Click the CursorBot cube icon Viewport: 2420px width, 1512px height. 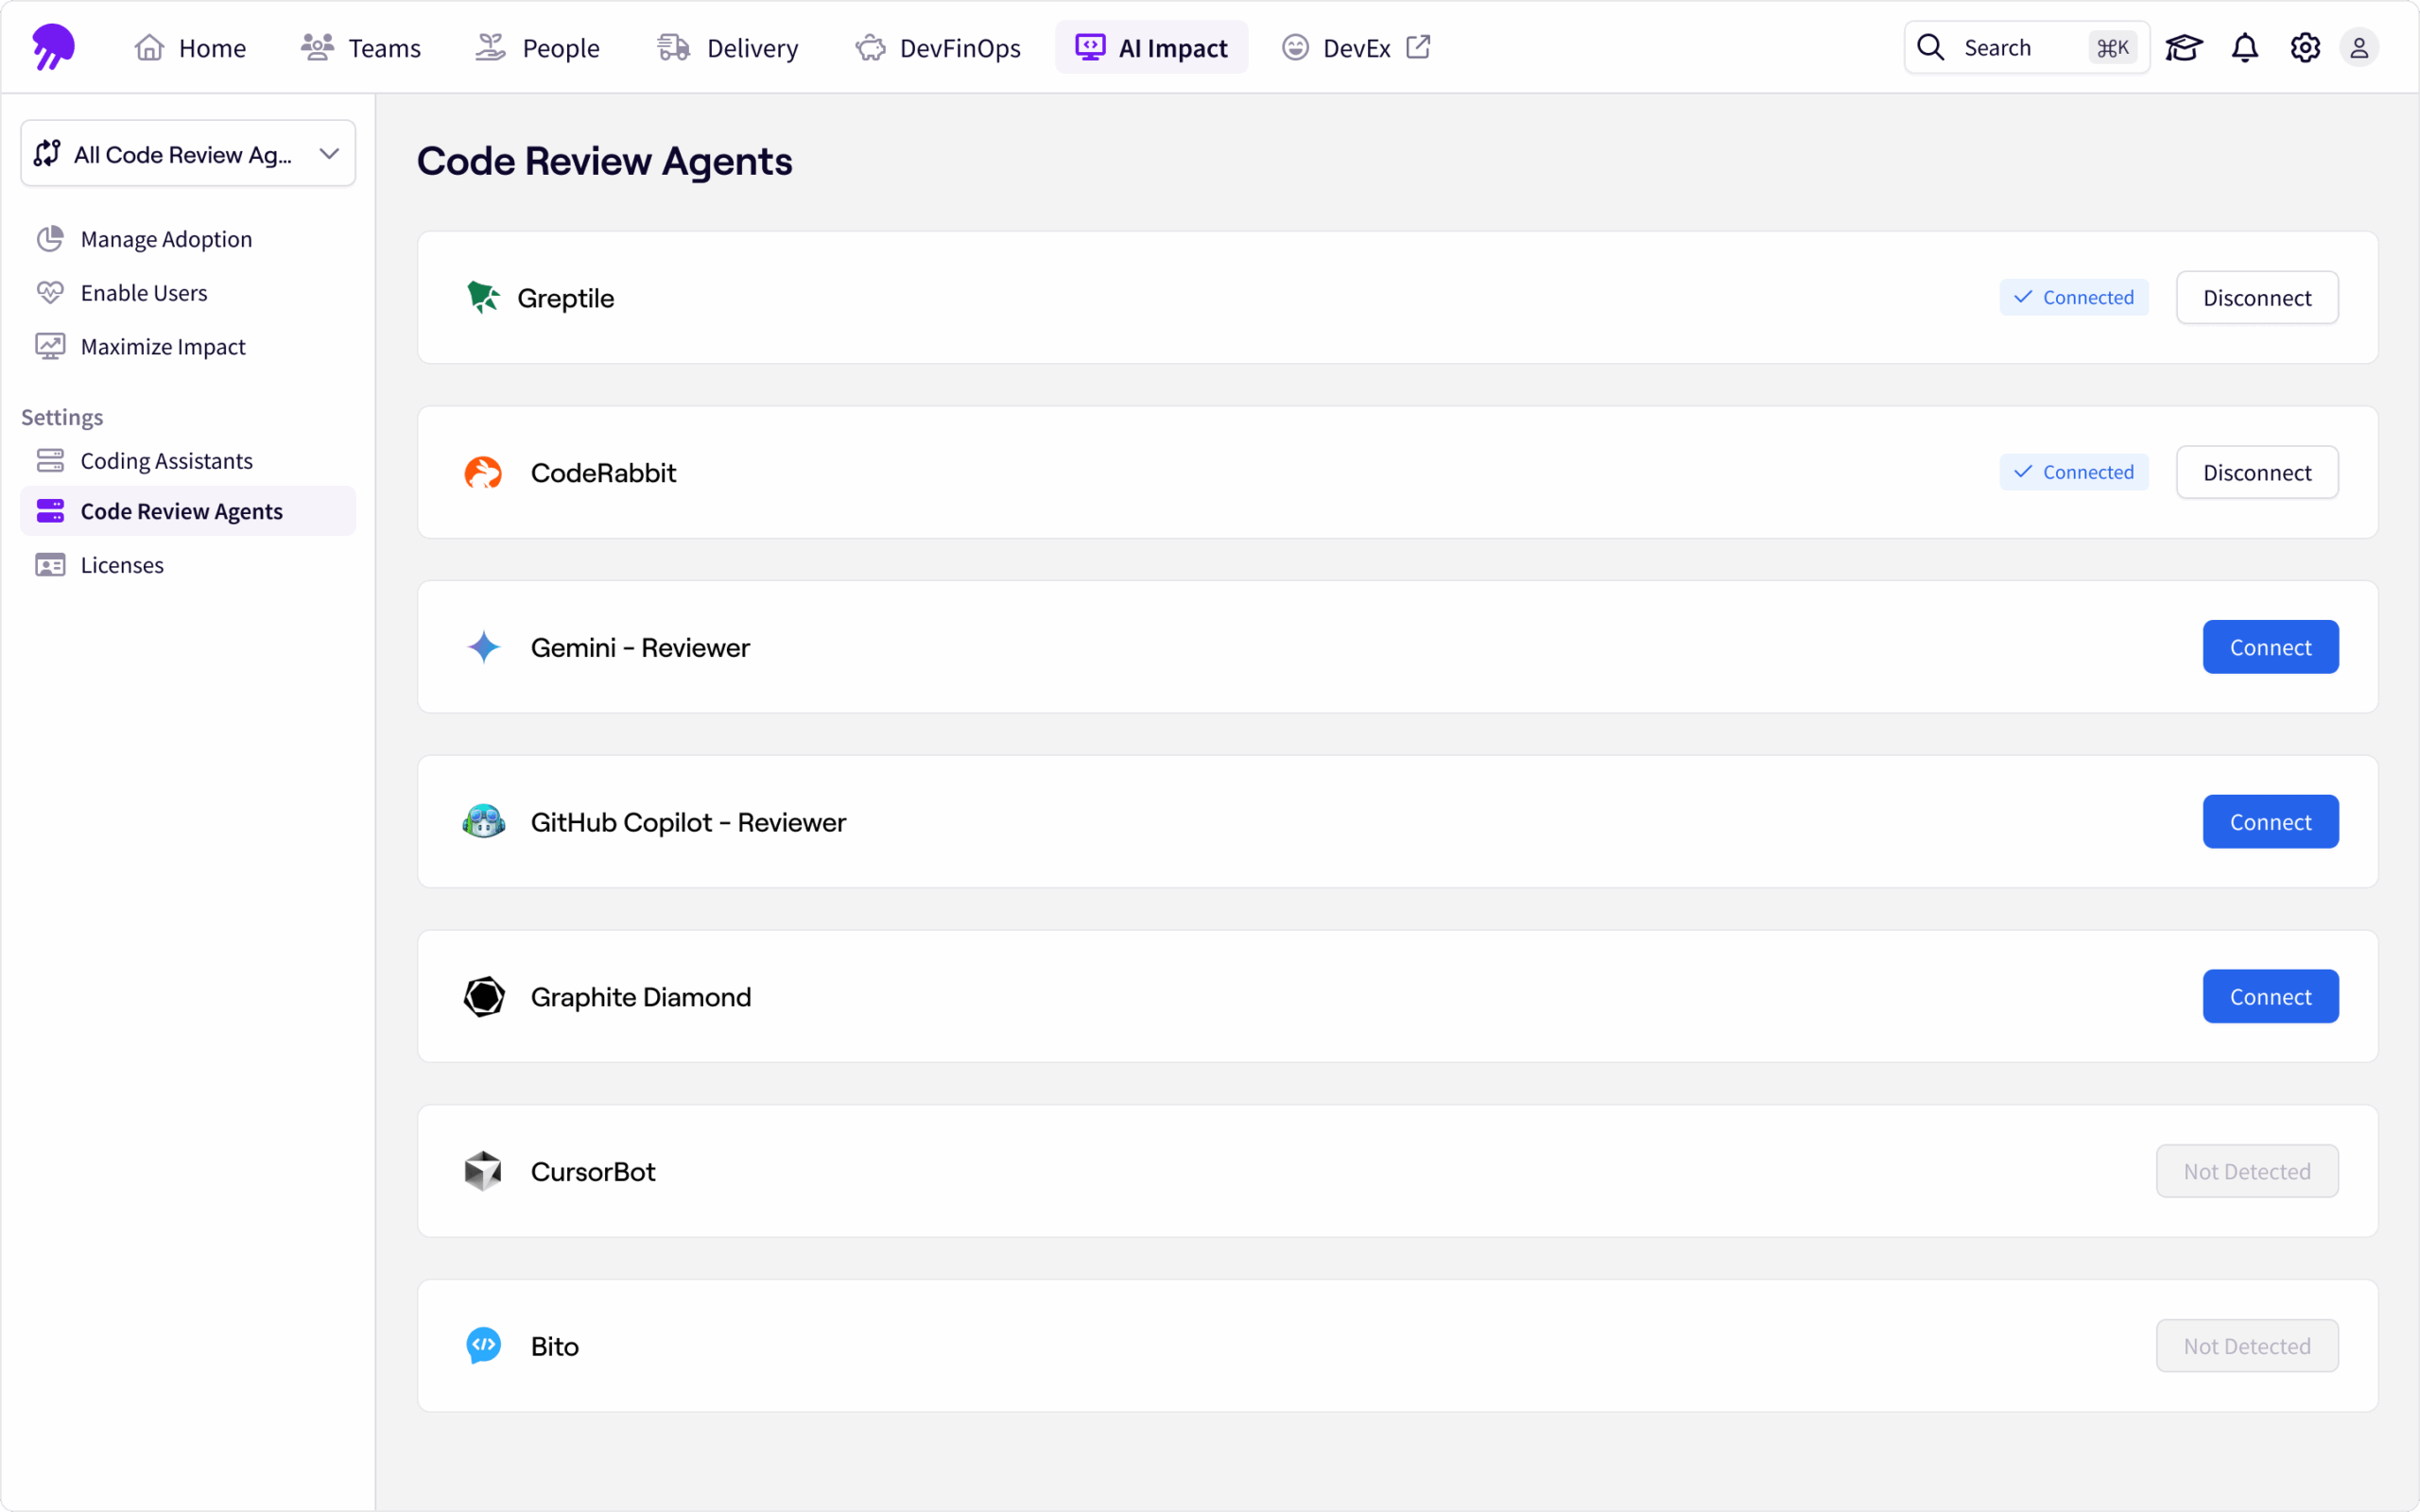pyautogui.click(x=484, y=1170)
